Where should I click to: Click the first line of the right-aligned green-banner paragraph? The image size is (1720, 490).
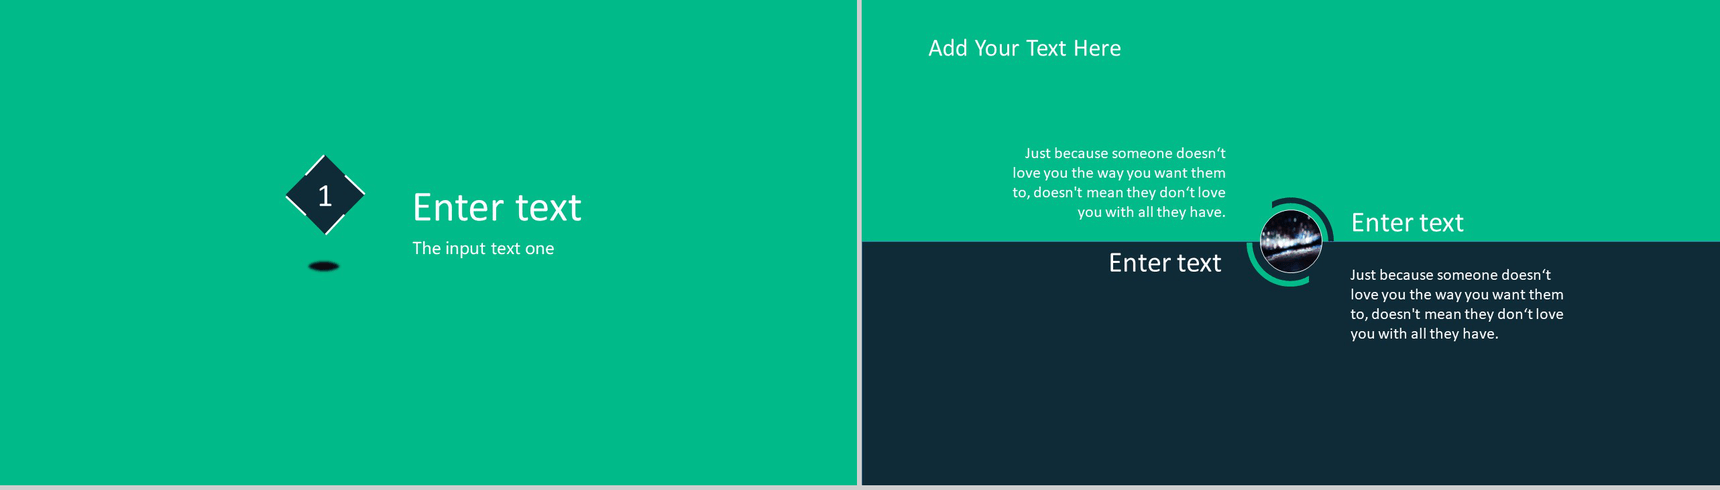(x=1124, y=153)
